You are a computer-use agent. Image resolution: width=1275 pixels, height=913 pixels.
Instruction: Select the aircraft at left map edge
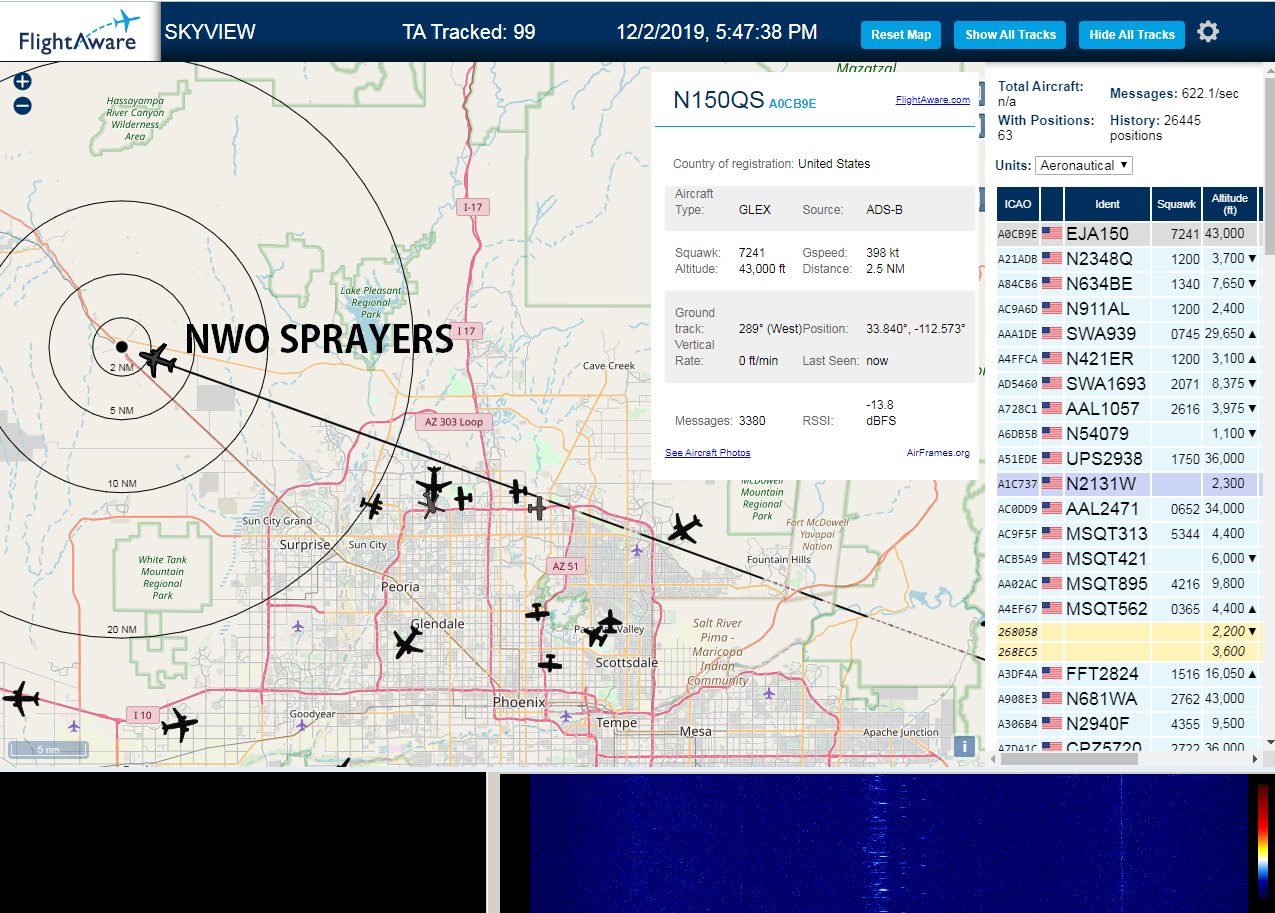tap(20, 698)
